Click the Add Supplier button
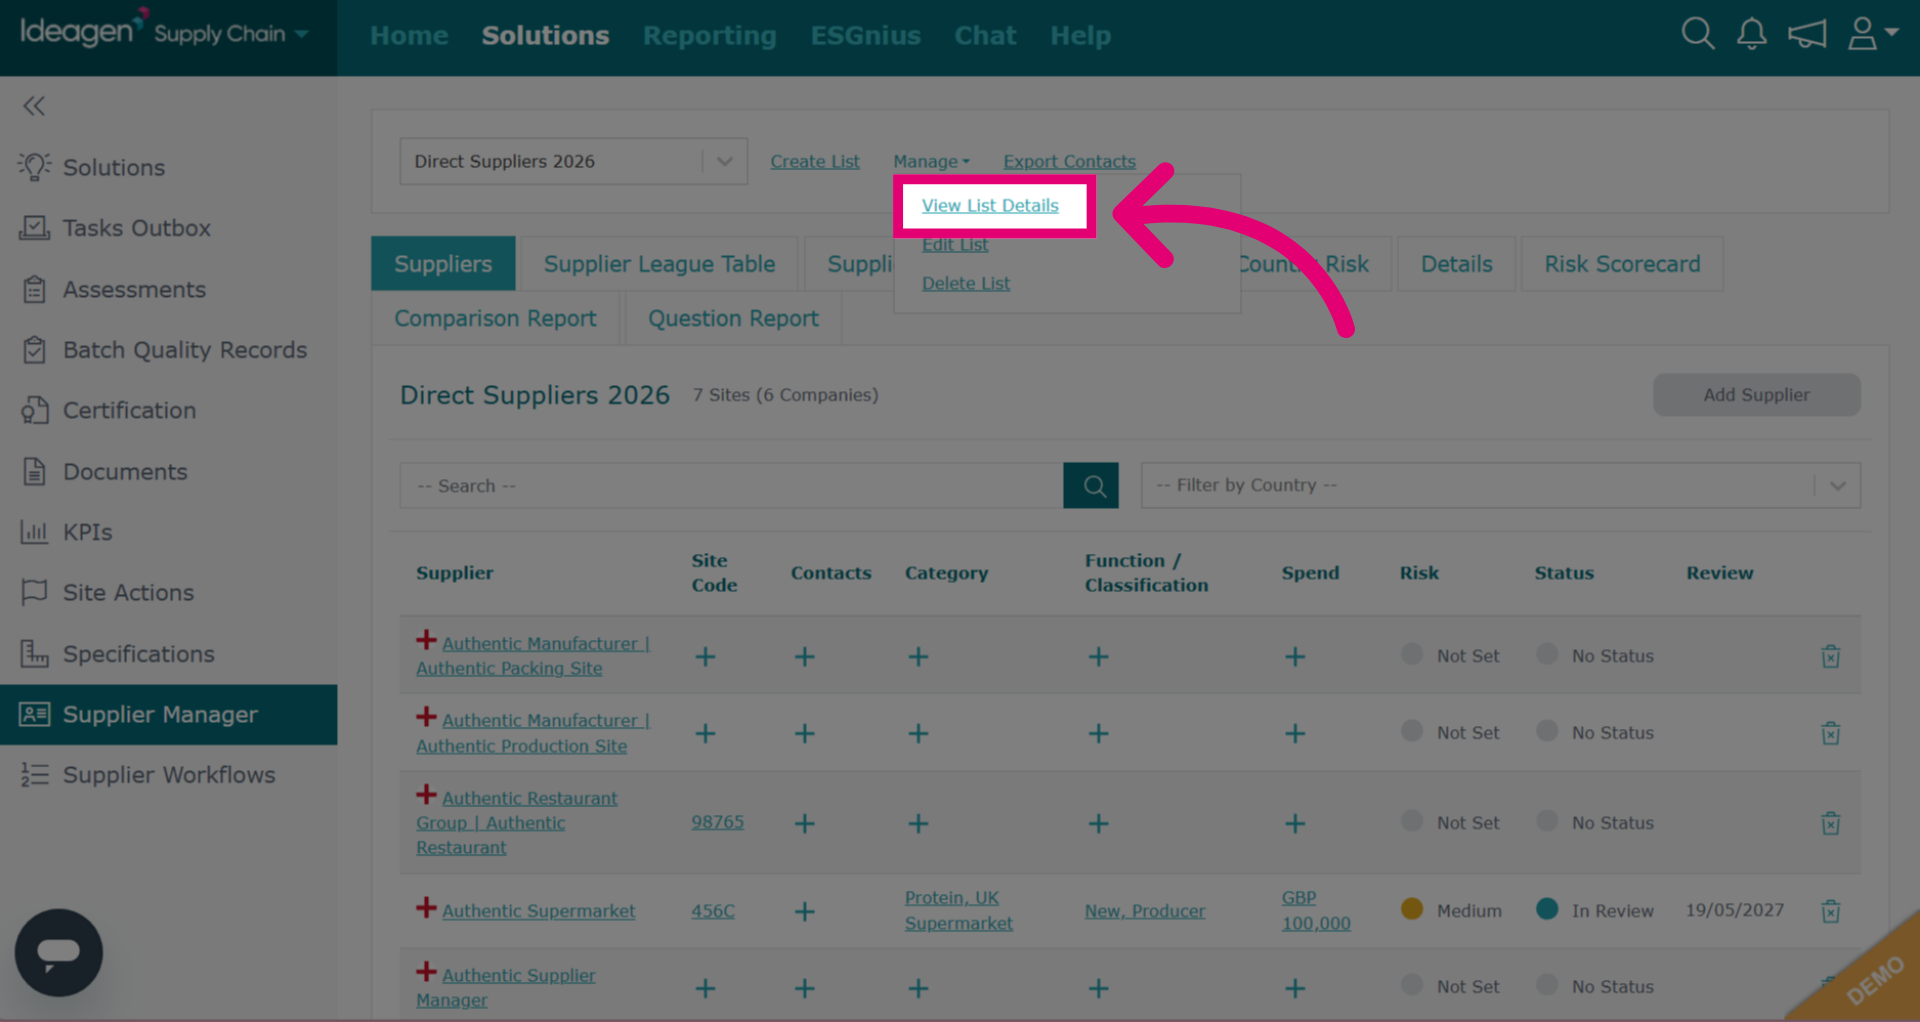 [1756, 394]
